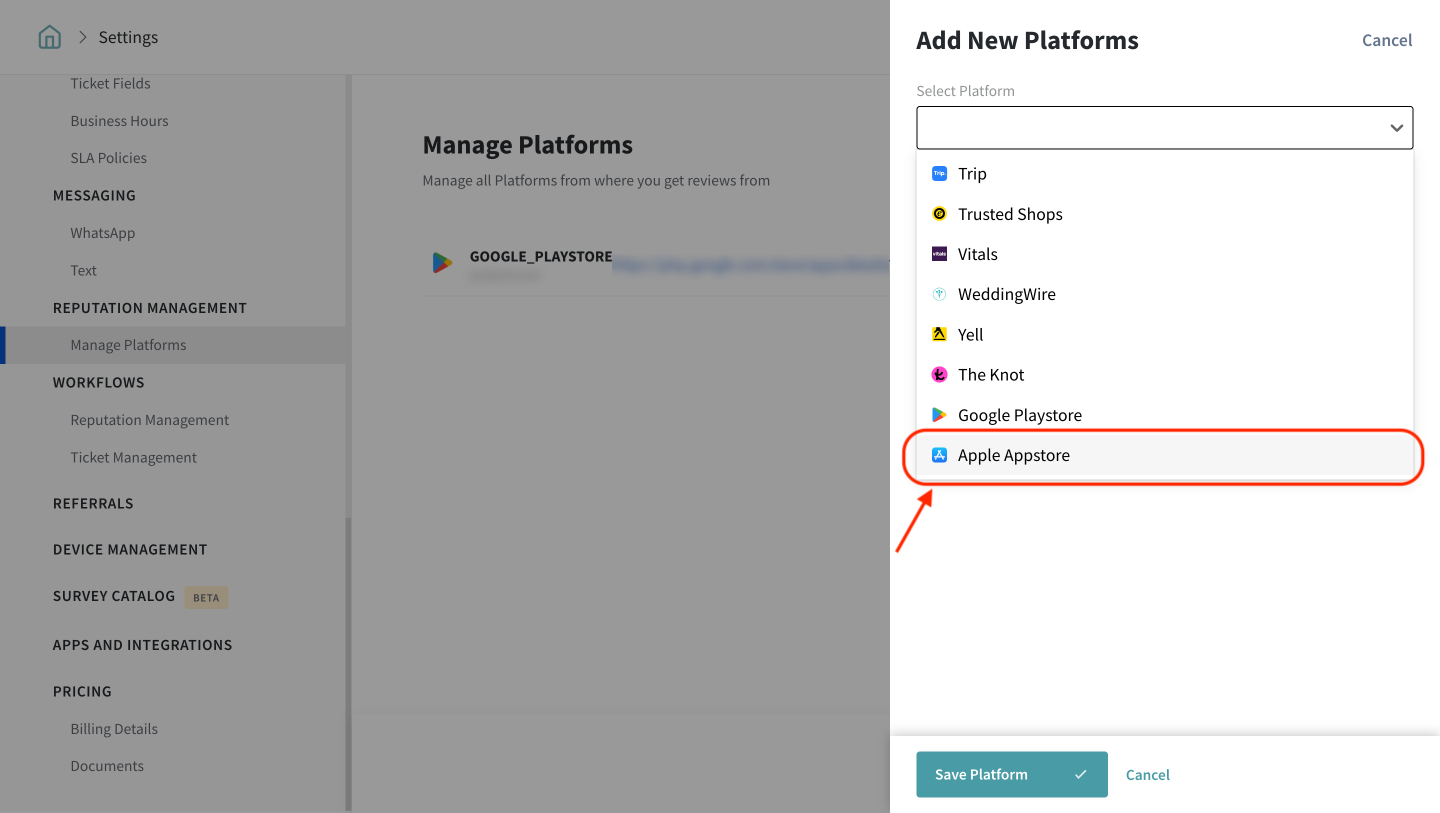Select Trusted Shops option in dropdown

tap(1010, 214)
